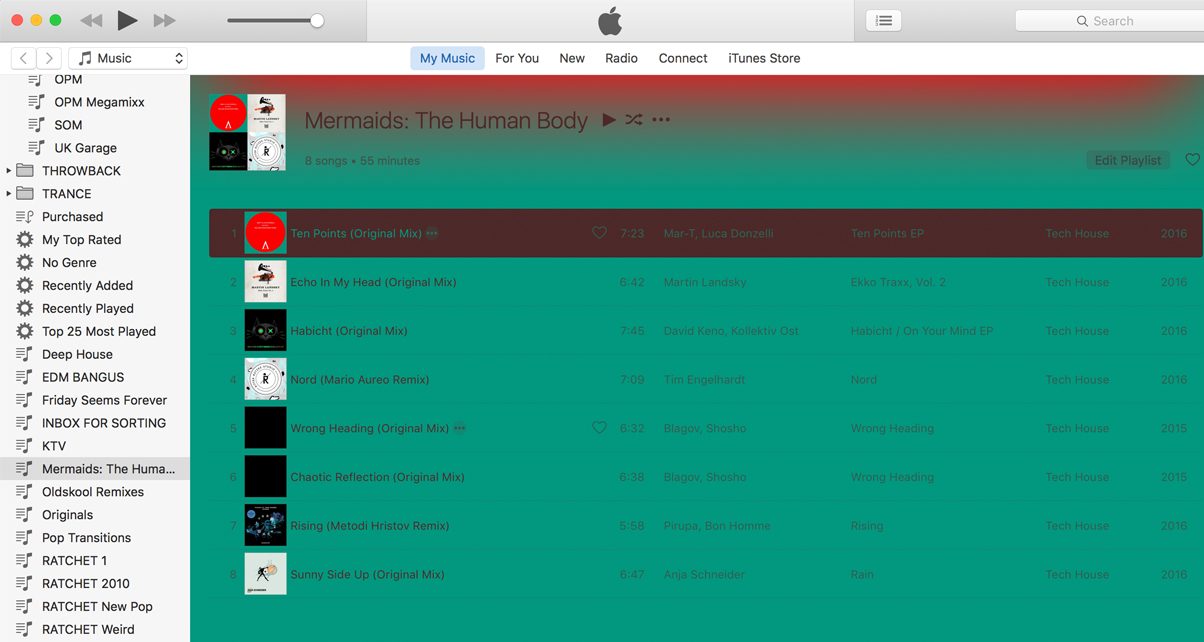Click the back navigation arrow
The image size is (1204, 642).
point(22,58)
